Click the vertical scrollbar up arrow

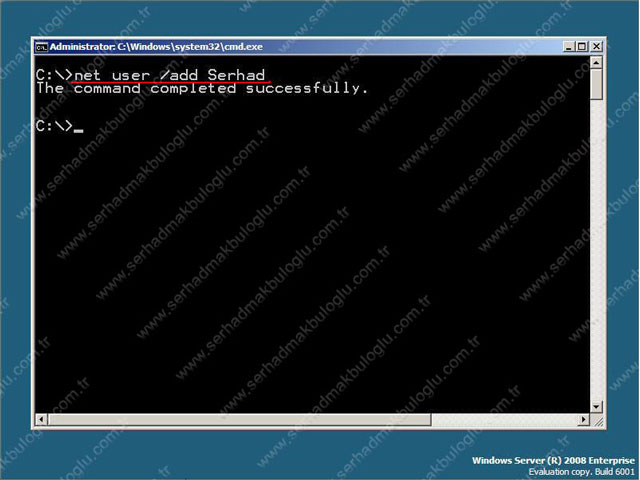point(596,62)
